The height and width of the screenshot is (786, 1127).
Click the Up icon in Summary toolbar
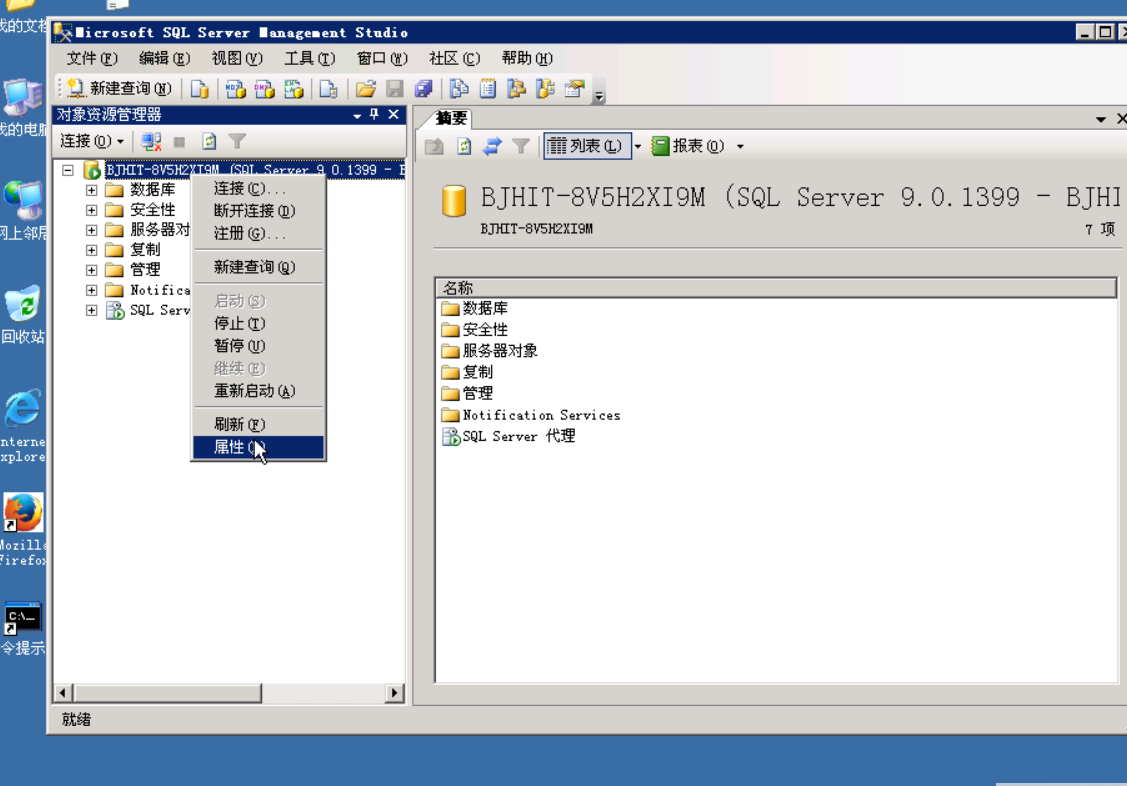[434, 147]
